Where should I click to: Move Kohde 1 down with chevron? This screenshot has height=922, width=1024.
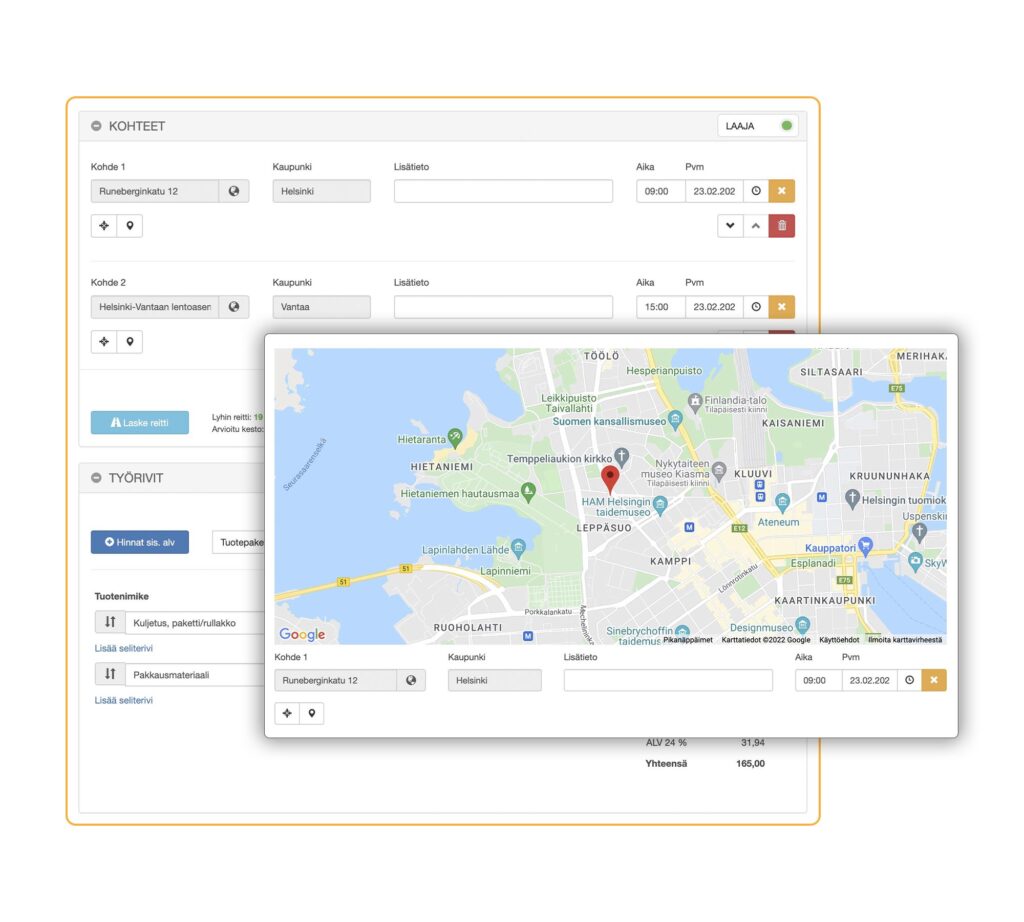(x=730, y=226)
